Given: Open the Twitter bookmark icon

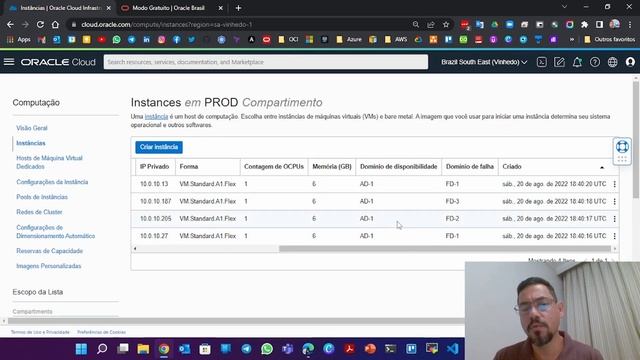Looking at the screenshot, I should [x=191, y=40].
